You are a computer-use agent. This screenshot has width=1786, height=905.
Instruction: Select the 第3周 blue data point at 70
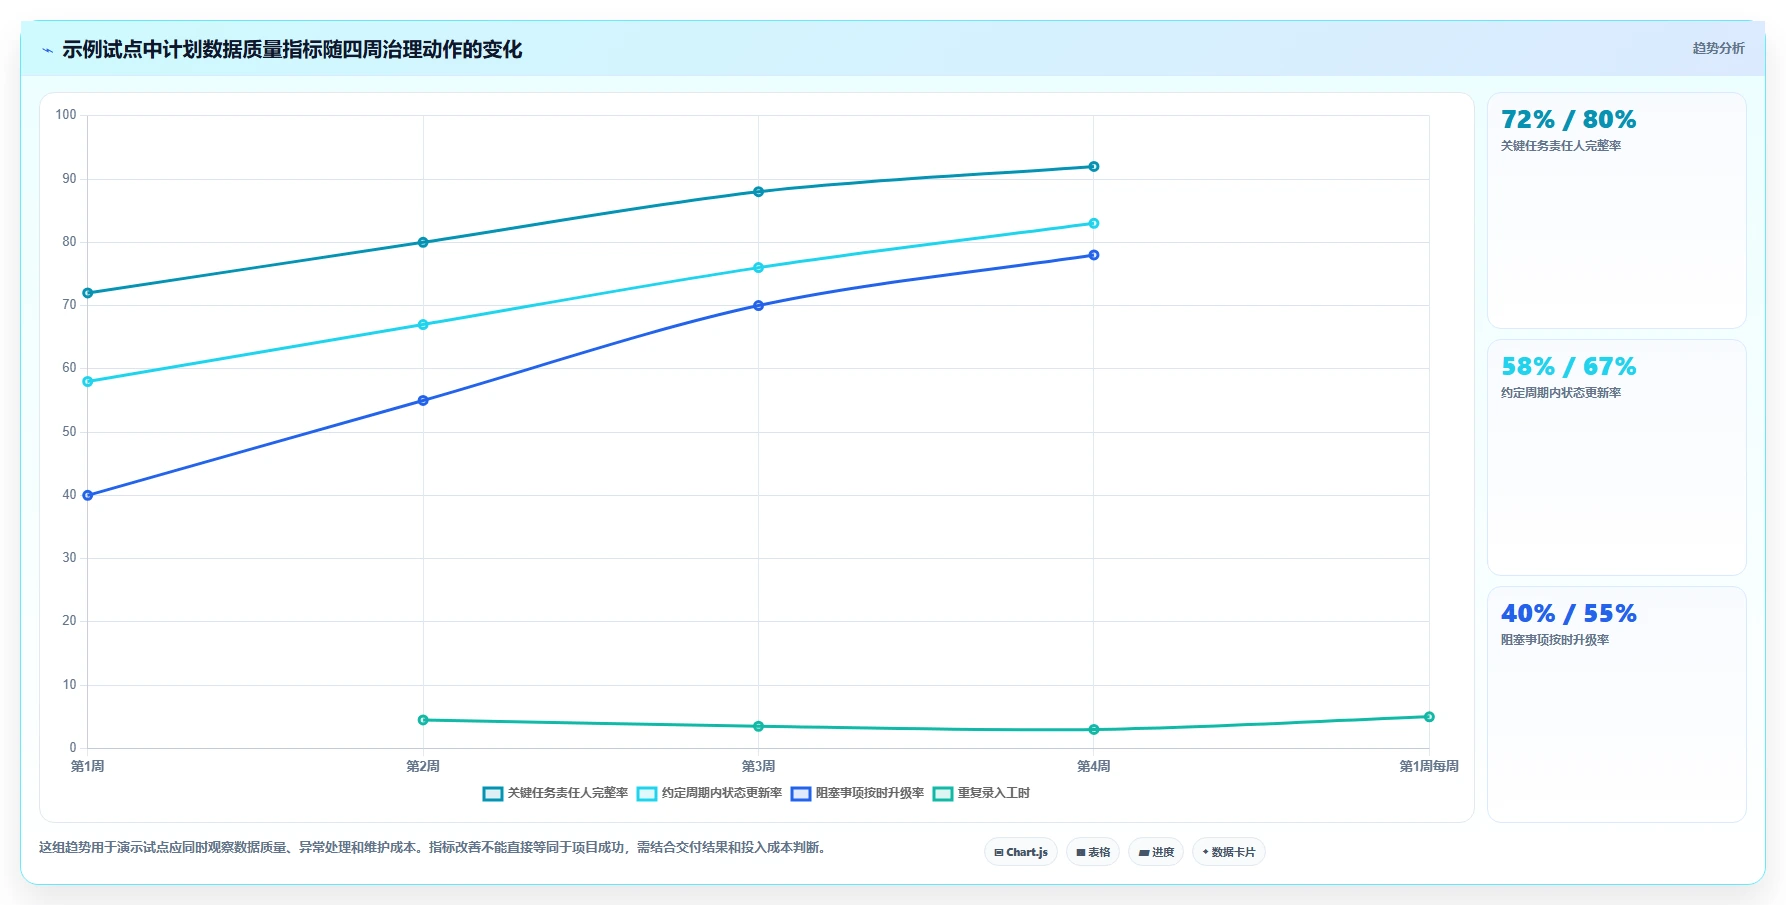point(758,306)
